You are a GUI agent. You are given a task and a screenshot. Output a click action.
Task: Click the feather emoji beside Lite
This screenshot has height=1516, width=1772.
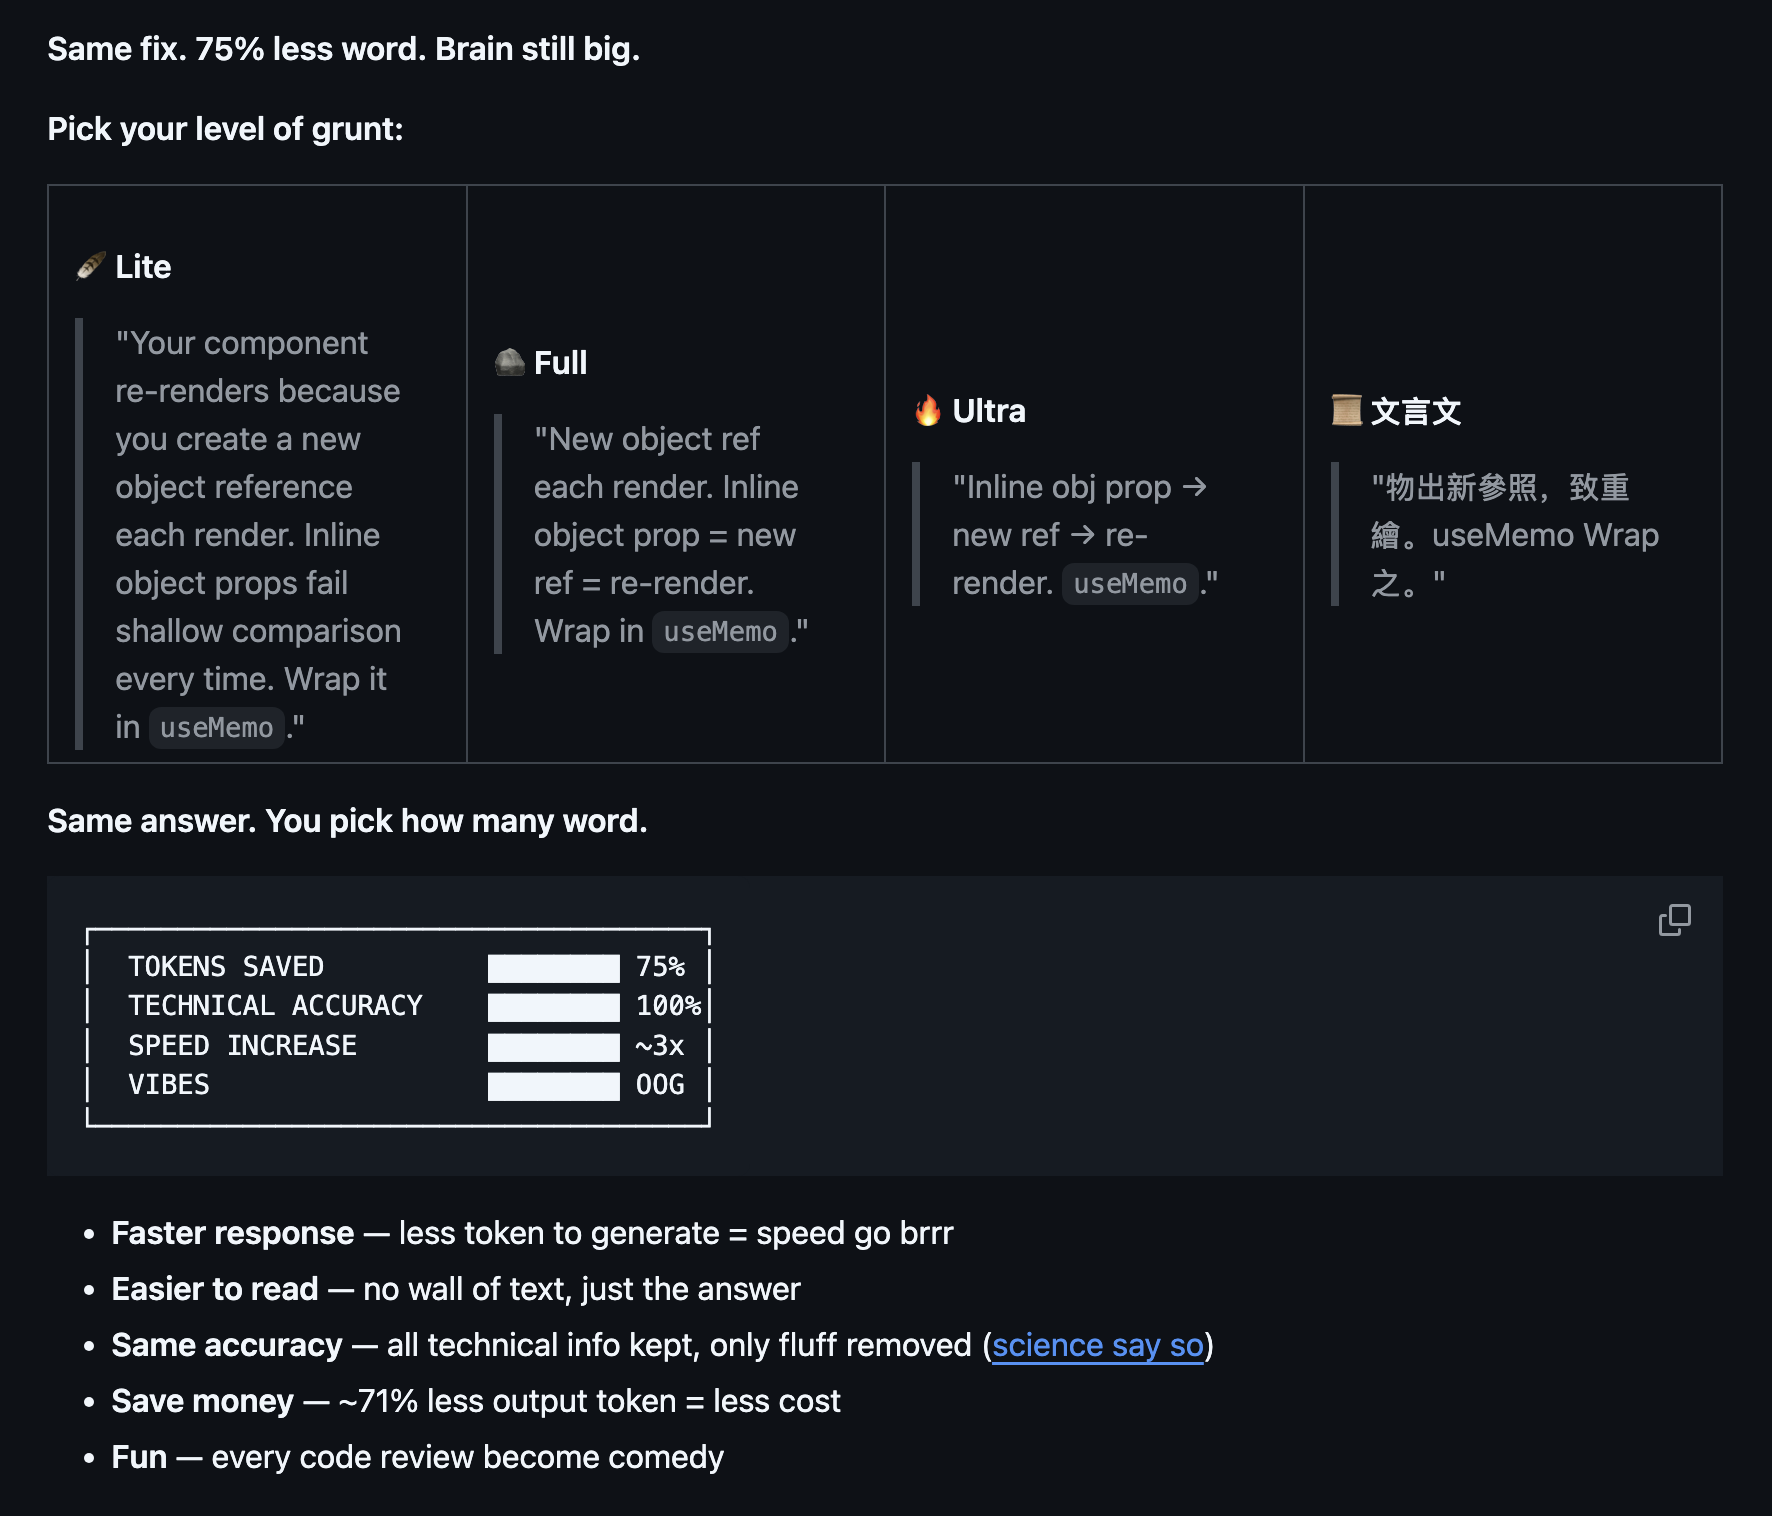tap(91, 266)
